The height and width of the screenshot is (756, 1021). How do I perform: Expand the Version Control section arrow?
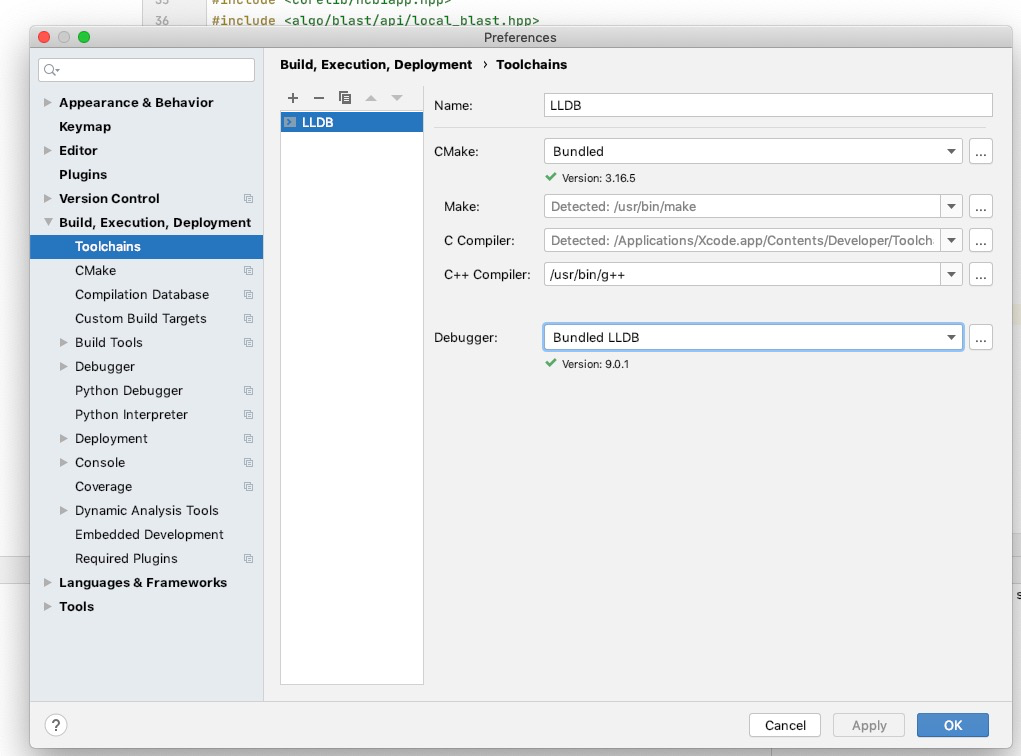point(48,198)
